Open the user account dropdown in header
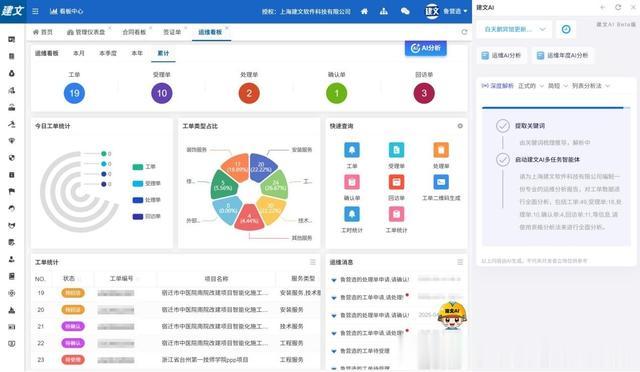Screen dimensions: 640x372 click(x=455, y=11)
